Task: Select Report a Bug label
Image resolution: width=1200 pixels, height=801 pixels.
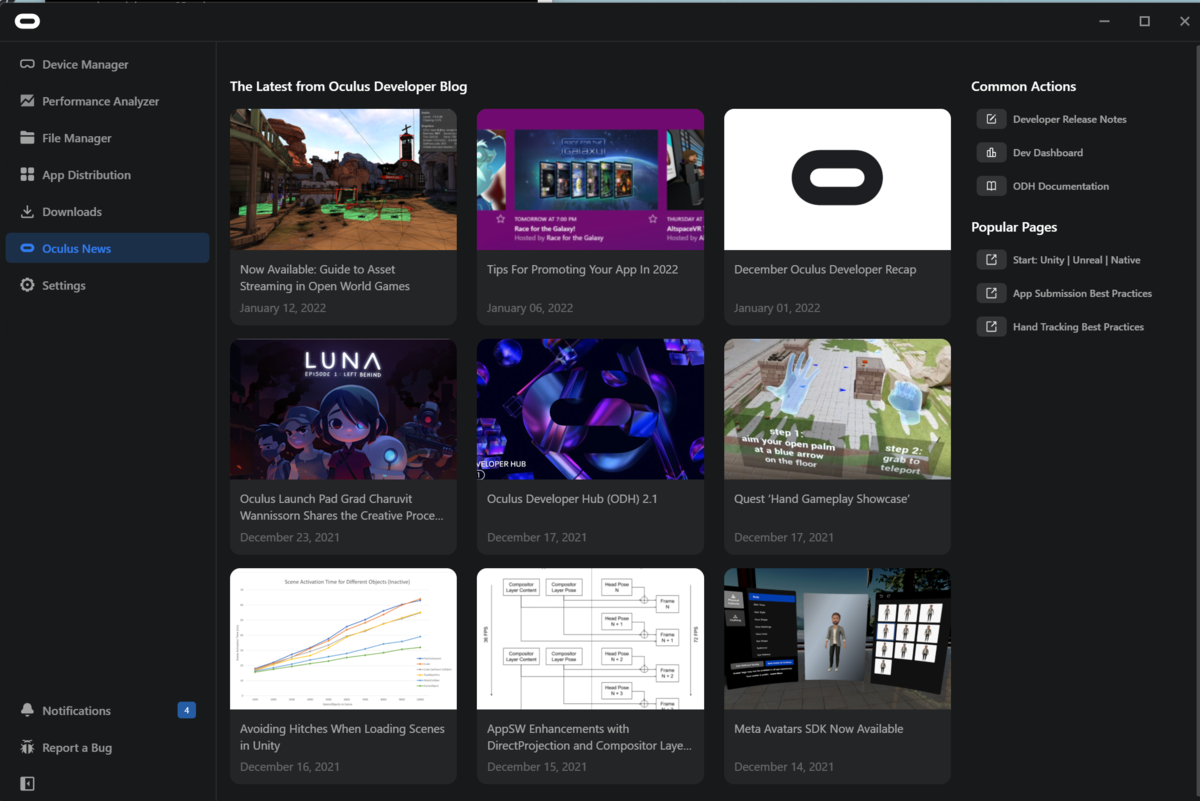Action: [77, 747]
